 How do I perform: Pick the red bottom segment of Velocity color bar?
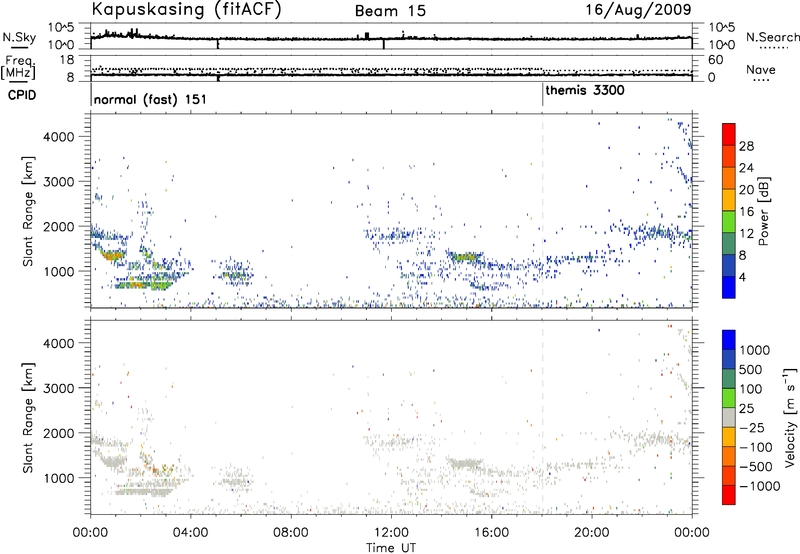[x=729, y=495]
